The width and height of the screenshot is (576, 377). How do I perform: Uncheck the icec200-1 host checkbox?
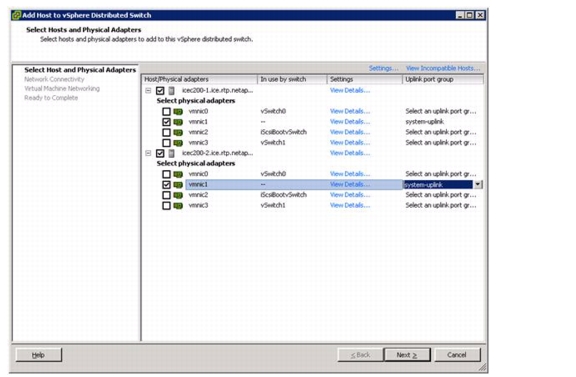coord(160,90)
